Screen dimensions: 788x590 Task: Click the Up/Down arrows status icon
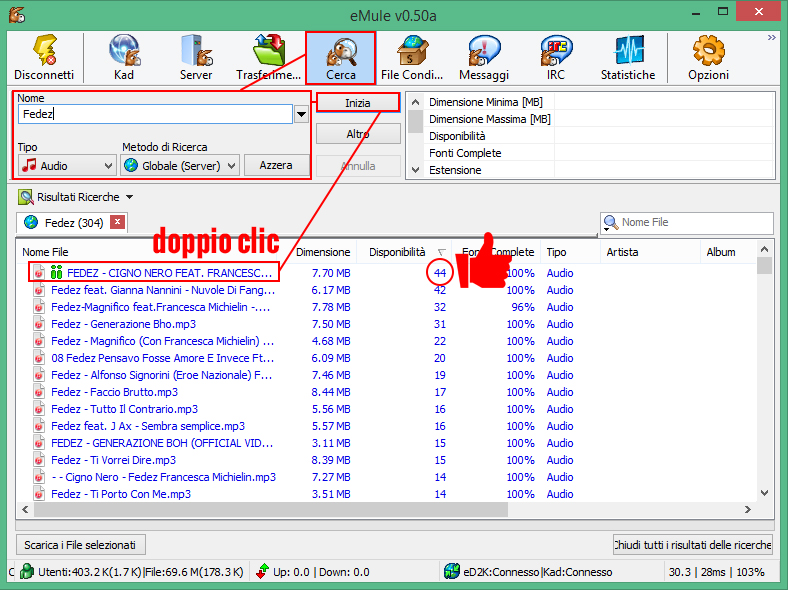click(x=262, y=571)
